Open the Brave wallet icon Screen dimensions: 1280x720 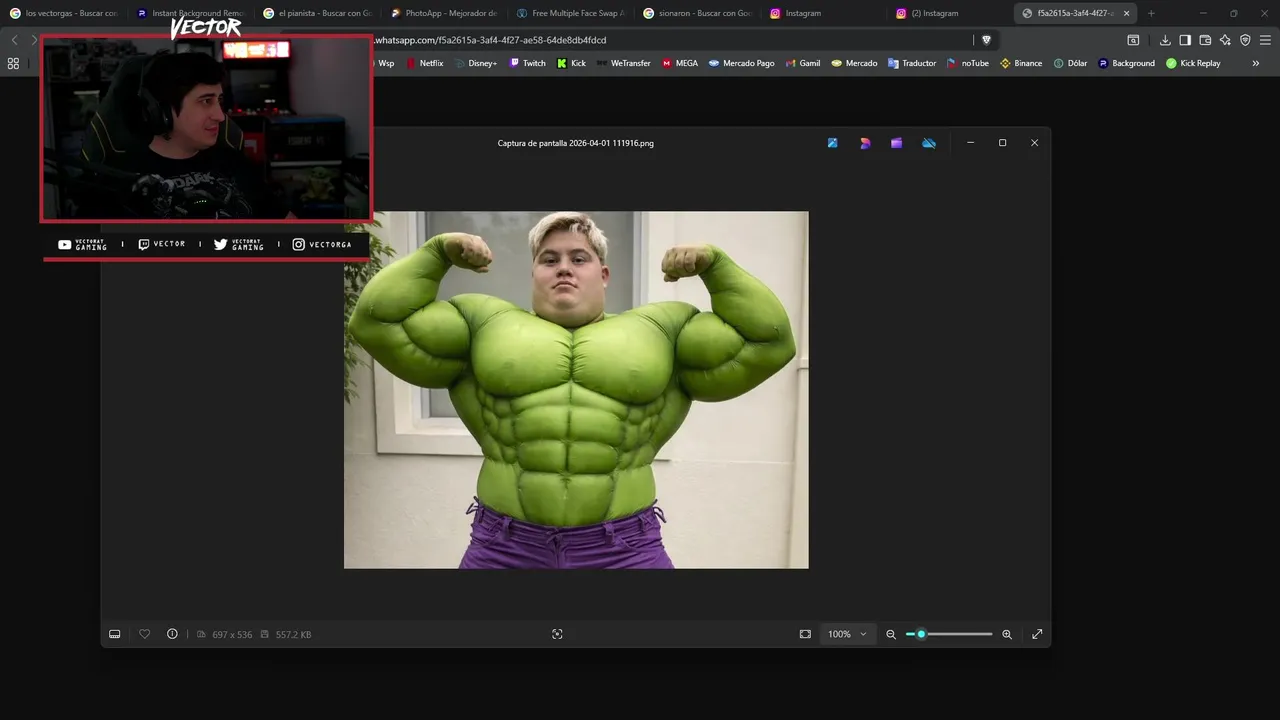1205,40
